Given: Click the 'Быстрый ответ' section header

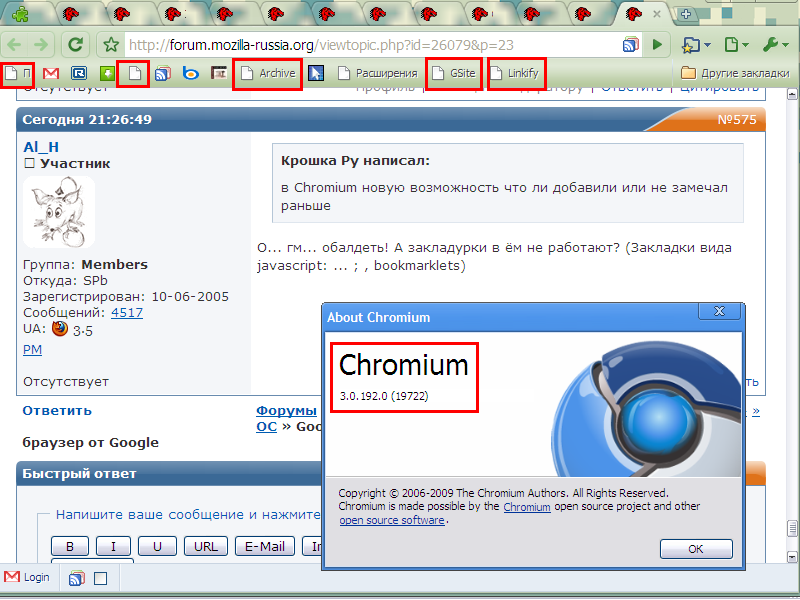Looking at the screenshot, I should (x=79, y=473).
